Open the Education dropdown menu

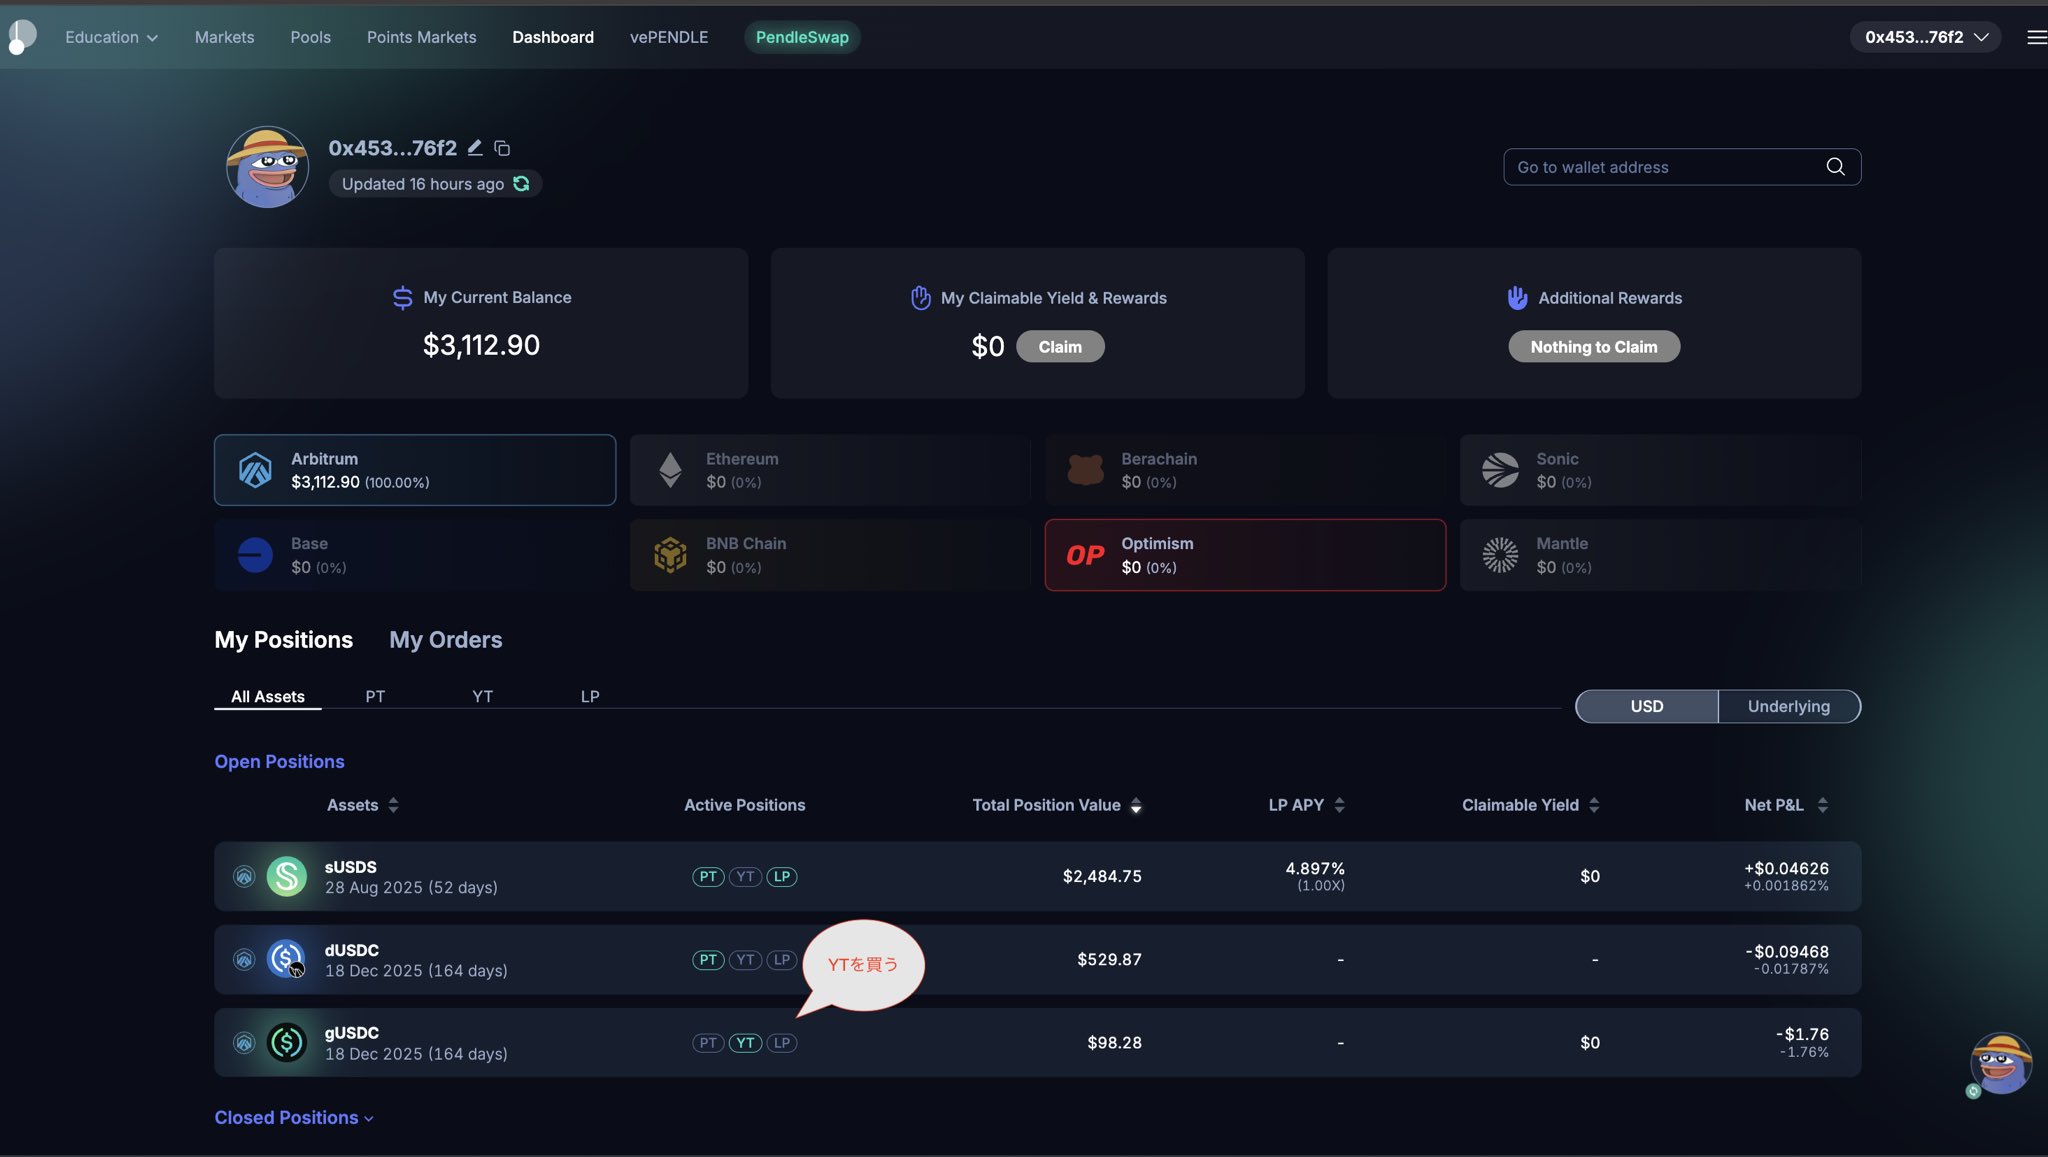pyautogui.click(x=111, y=37)
